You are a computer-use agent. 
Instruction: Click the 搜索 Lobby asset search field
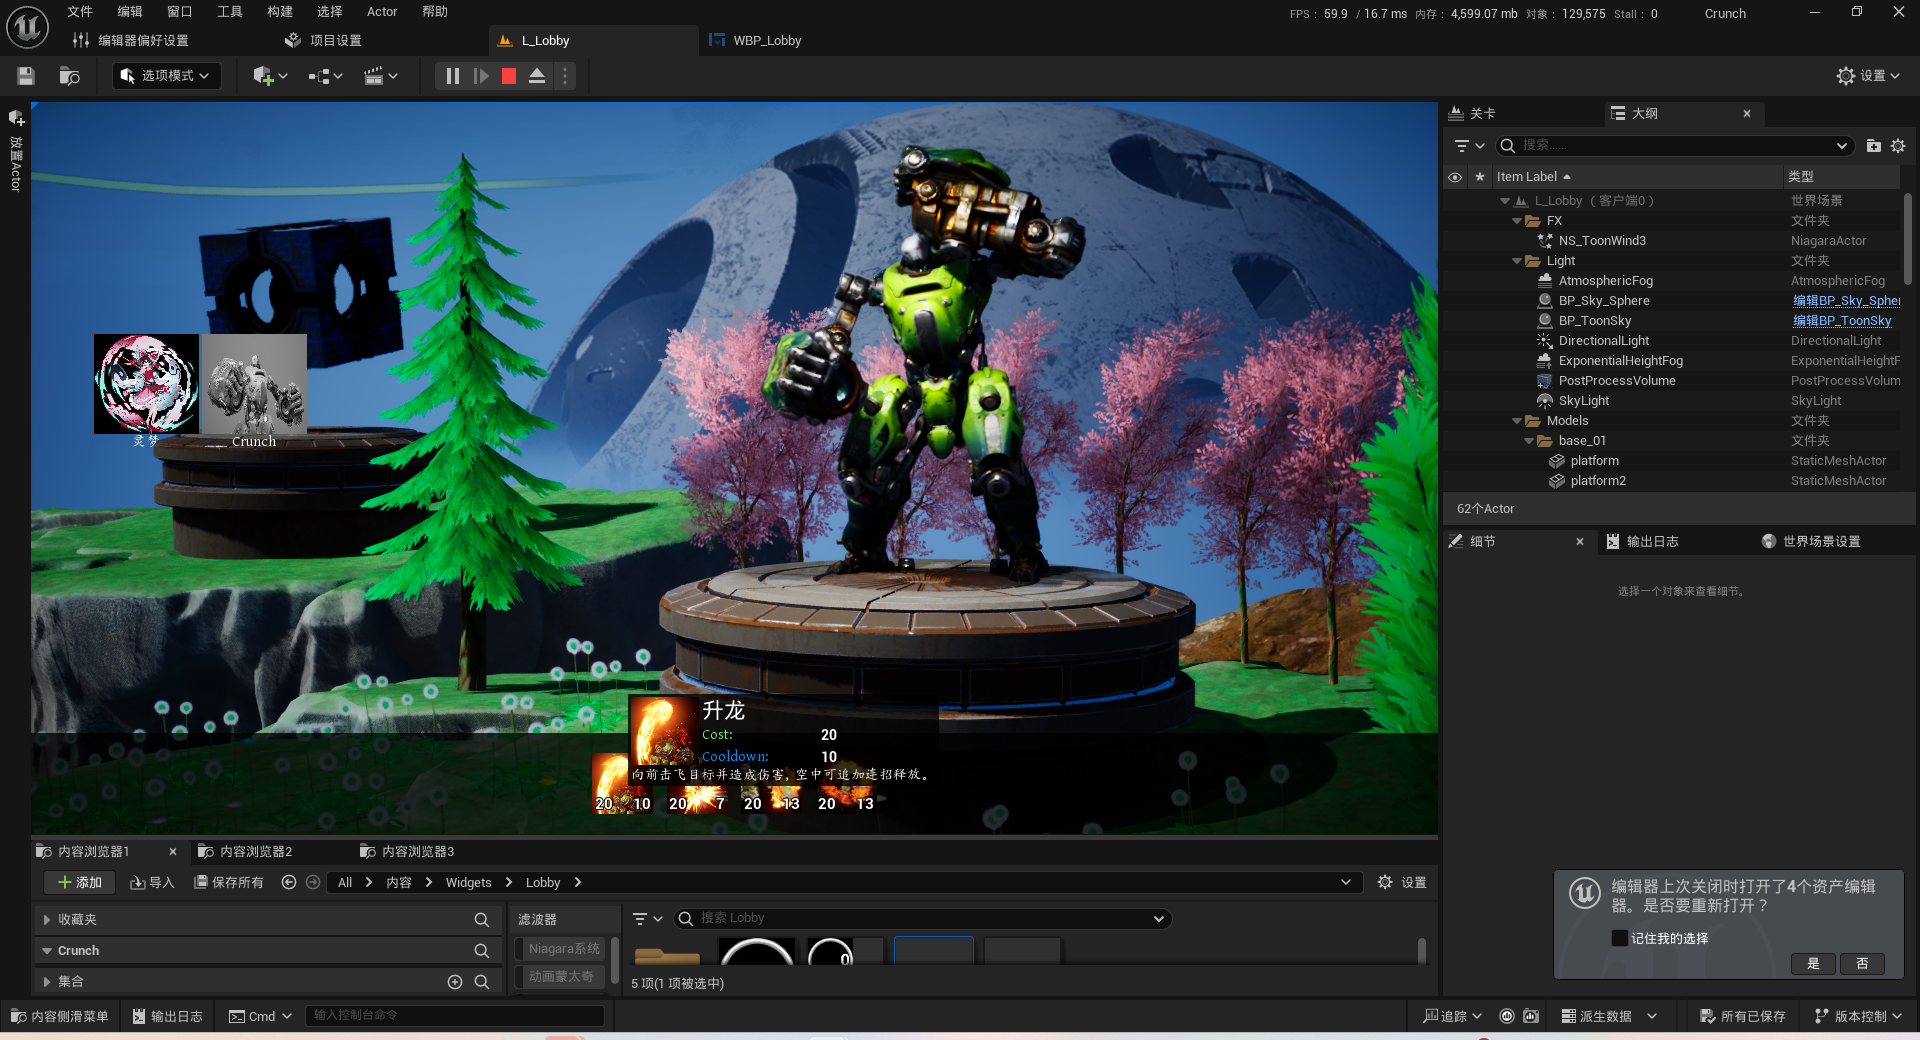click(x=920, y=918)
